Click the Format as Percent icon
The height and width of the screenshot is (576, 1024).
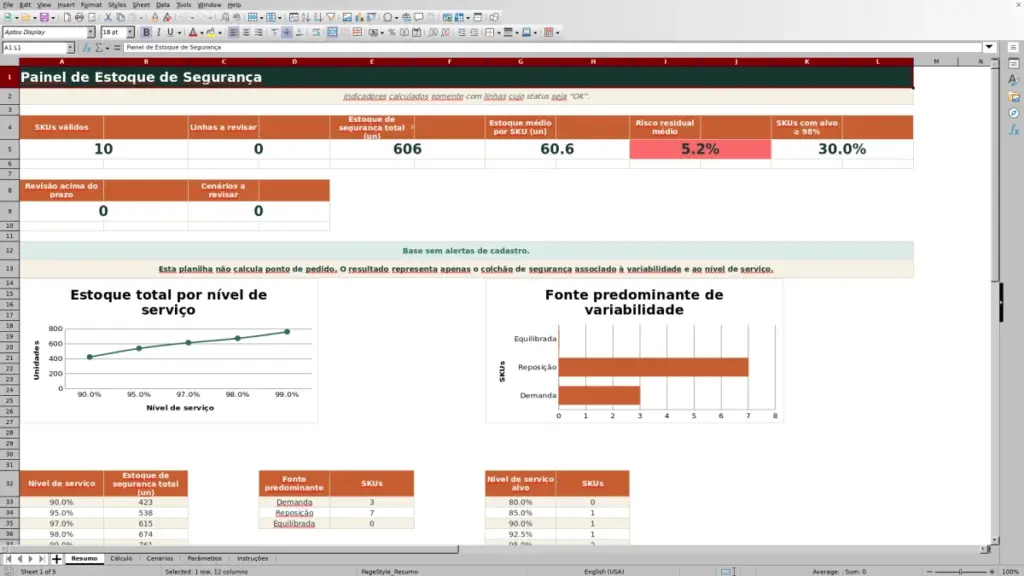[392, 33]
